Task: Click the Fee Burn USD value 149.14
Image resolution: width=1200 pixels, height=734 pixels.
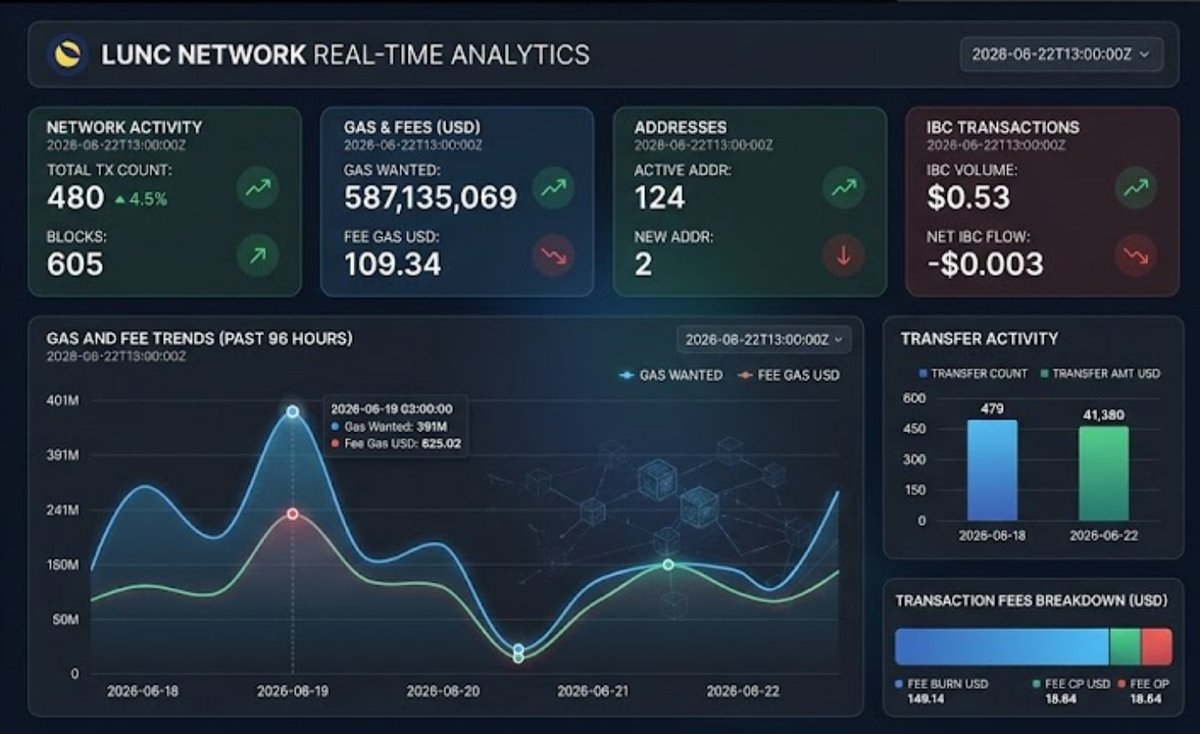Action: pyautogui.click(x=927, y=700)
